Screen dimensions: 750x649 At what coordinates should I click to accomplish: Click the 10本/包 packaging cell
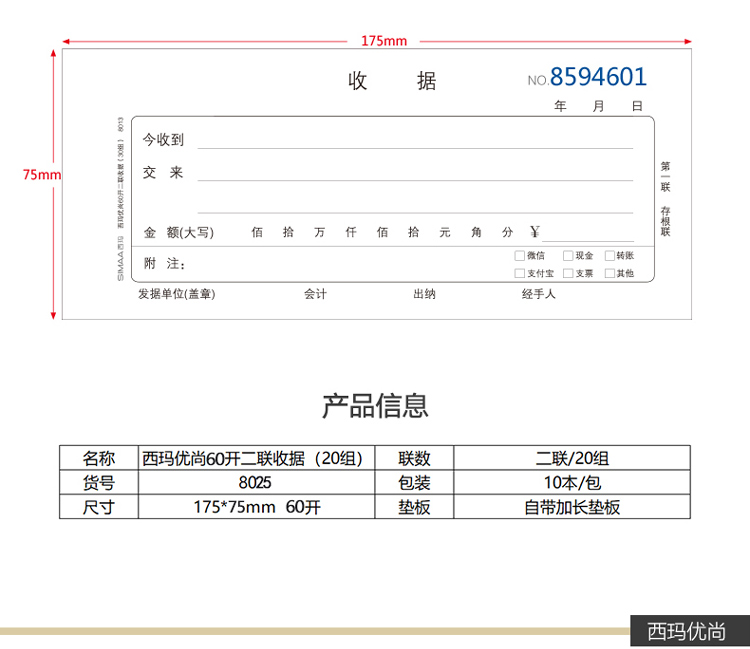[x=572, y=482]
